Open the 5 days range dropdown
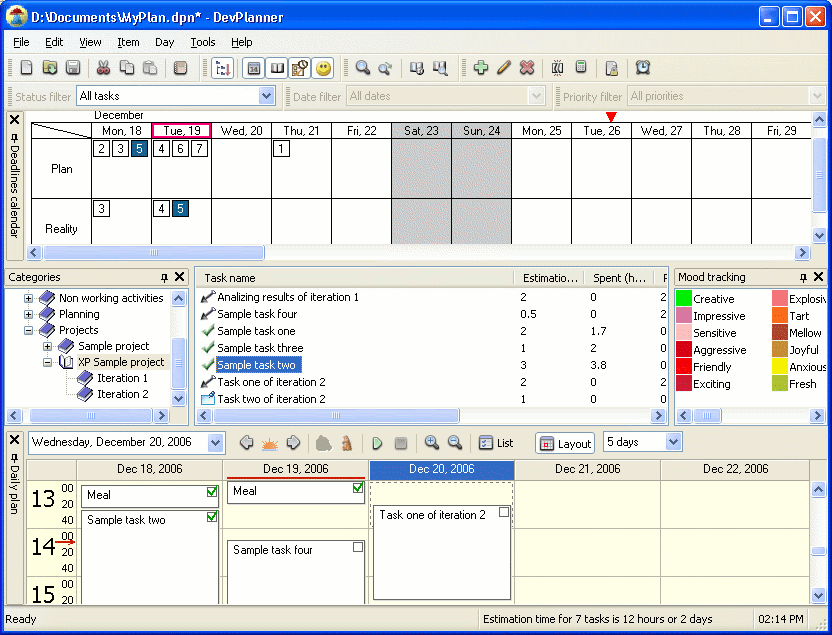This screenshot has height=635, width=832. [673, 442]
